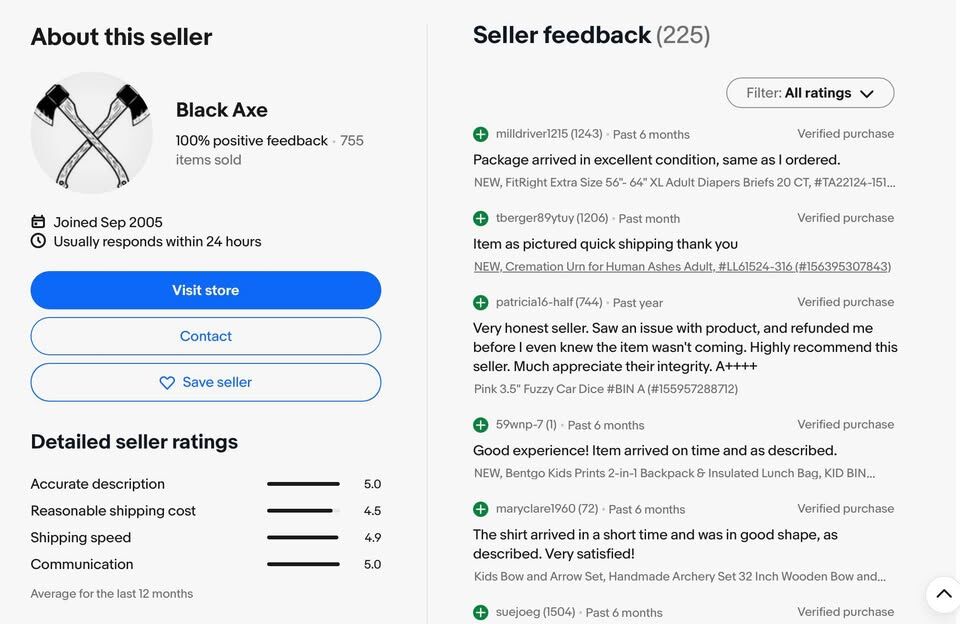The width and height of the screenshot is (960, 624).
Task: Click the Shipping speed rating bar
Action: pos(303,538)
